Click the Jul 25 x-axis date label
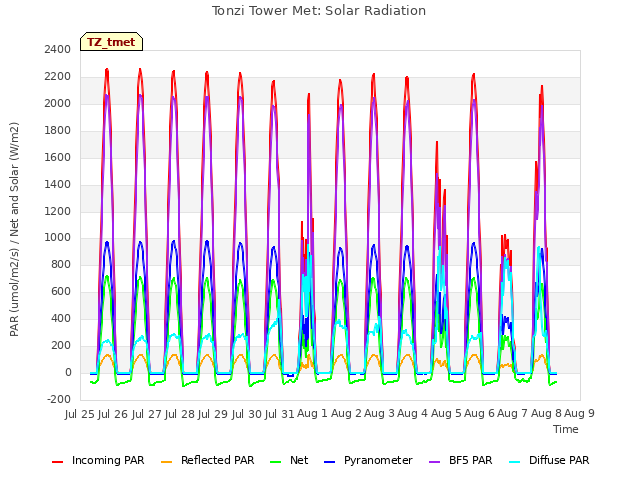 click(x=80, y=414)
